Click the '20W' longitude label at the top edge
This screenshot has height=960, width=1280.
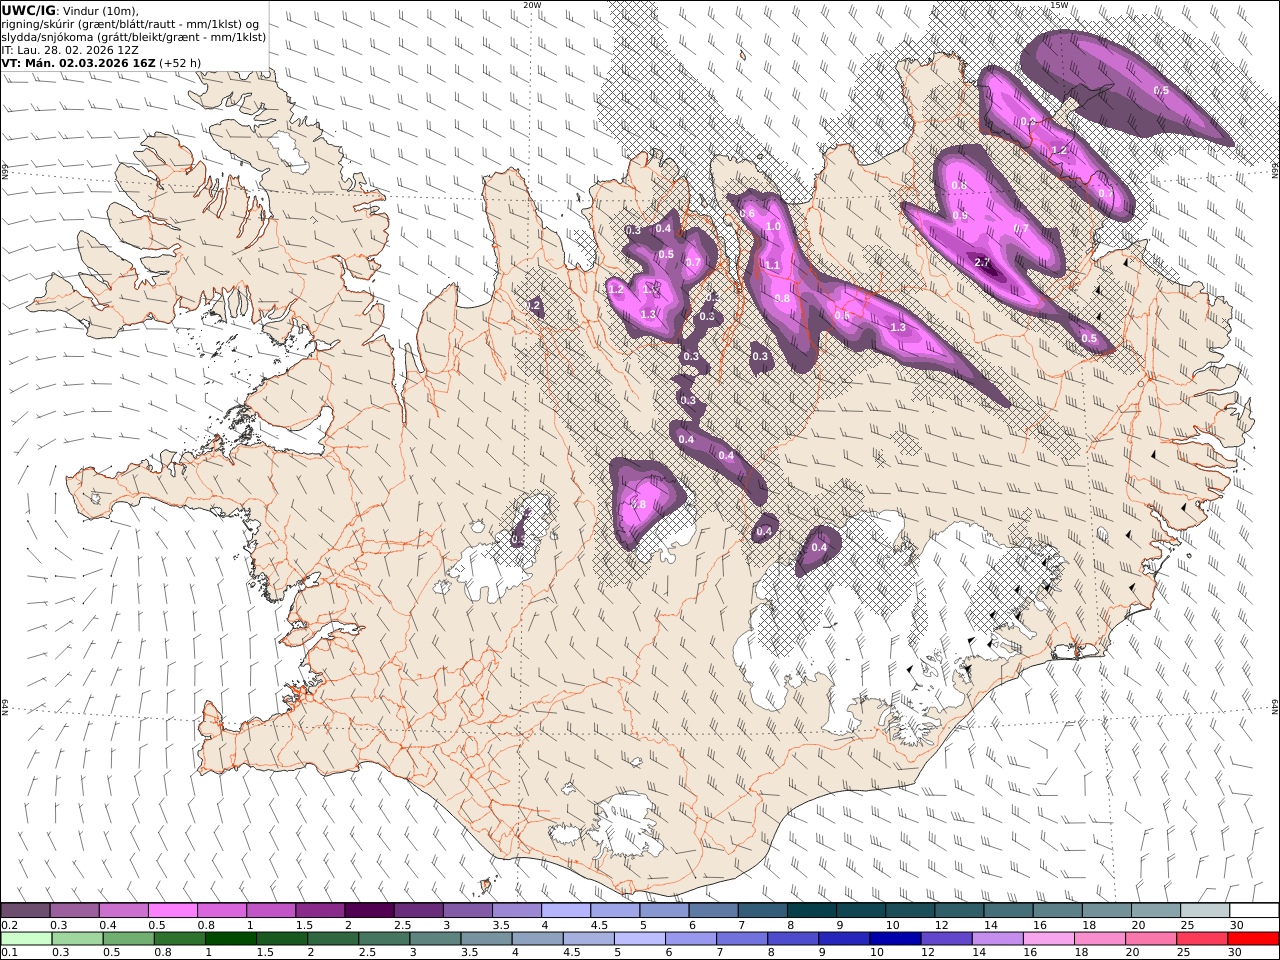(532, 5)
